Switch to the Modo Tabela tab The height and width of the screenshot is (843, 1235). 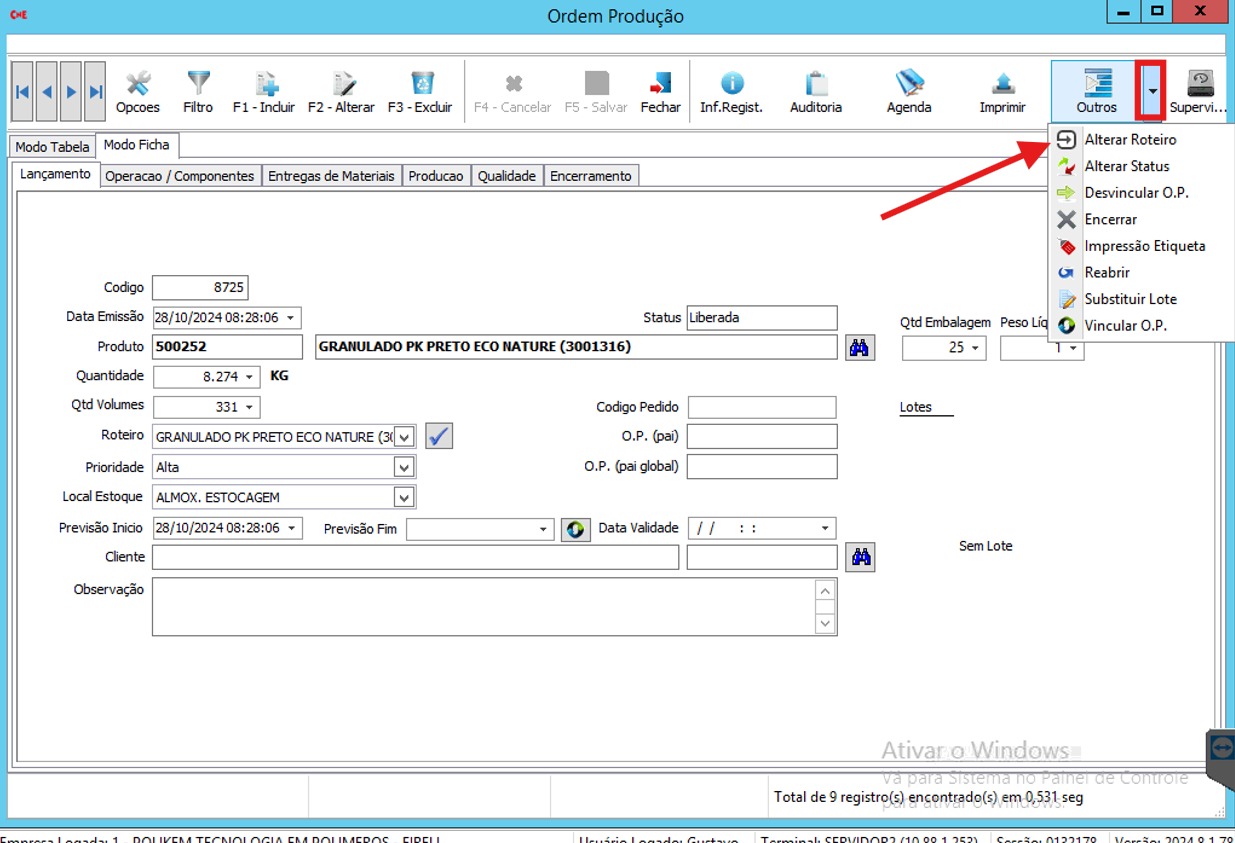[x=52, y=147]
